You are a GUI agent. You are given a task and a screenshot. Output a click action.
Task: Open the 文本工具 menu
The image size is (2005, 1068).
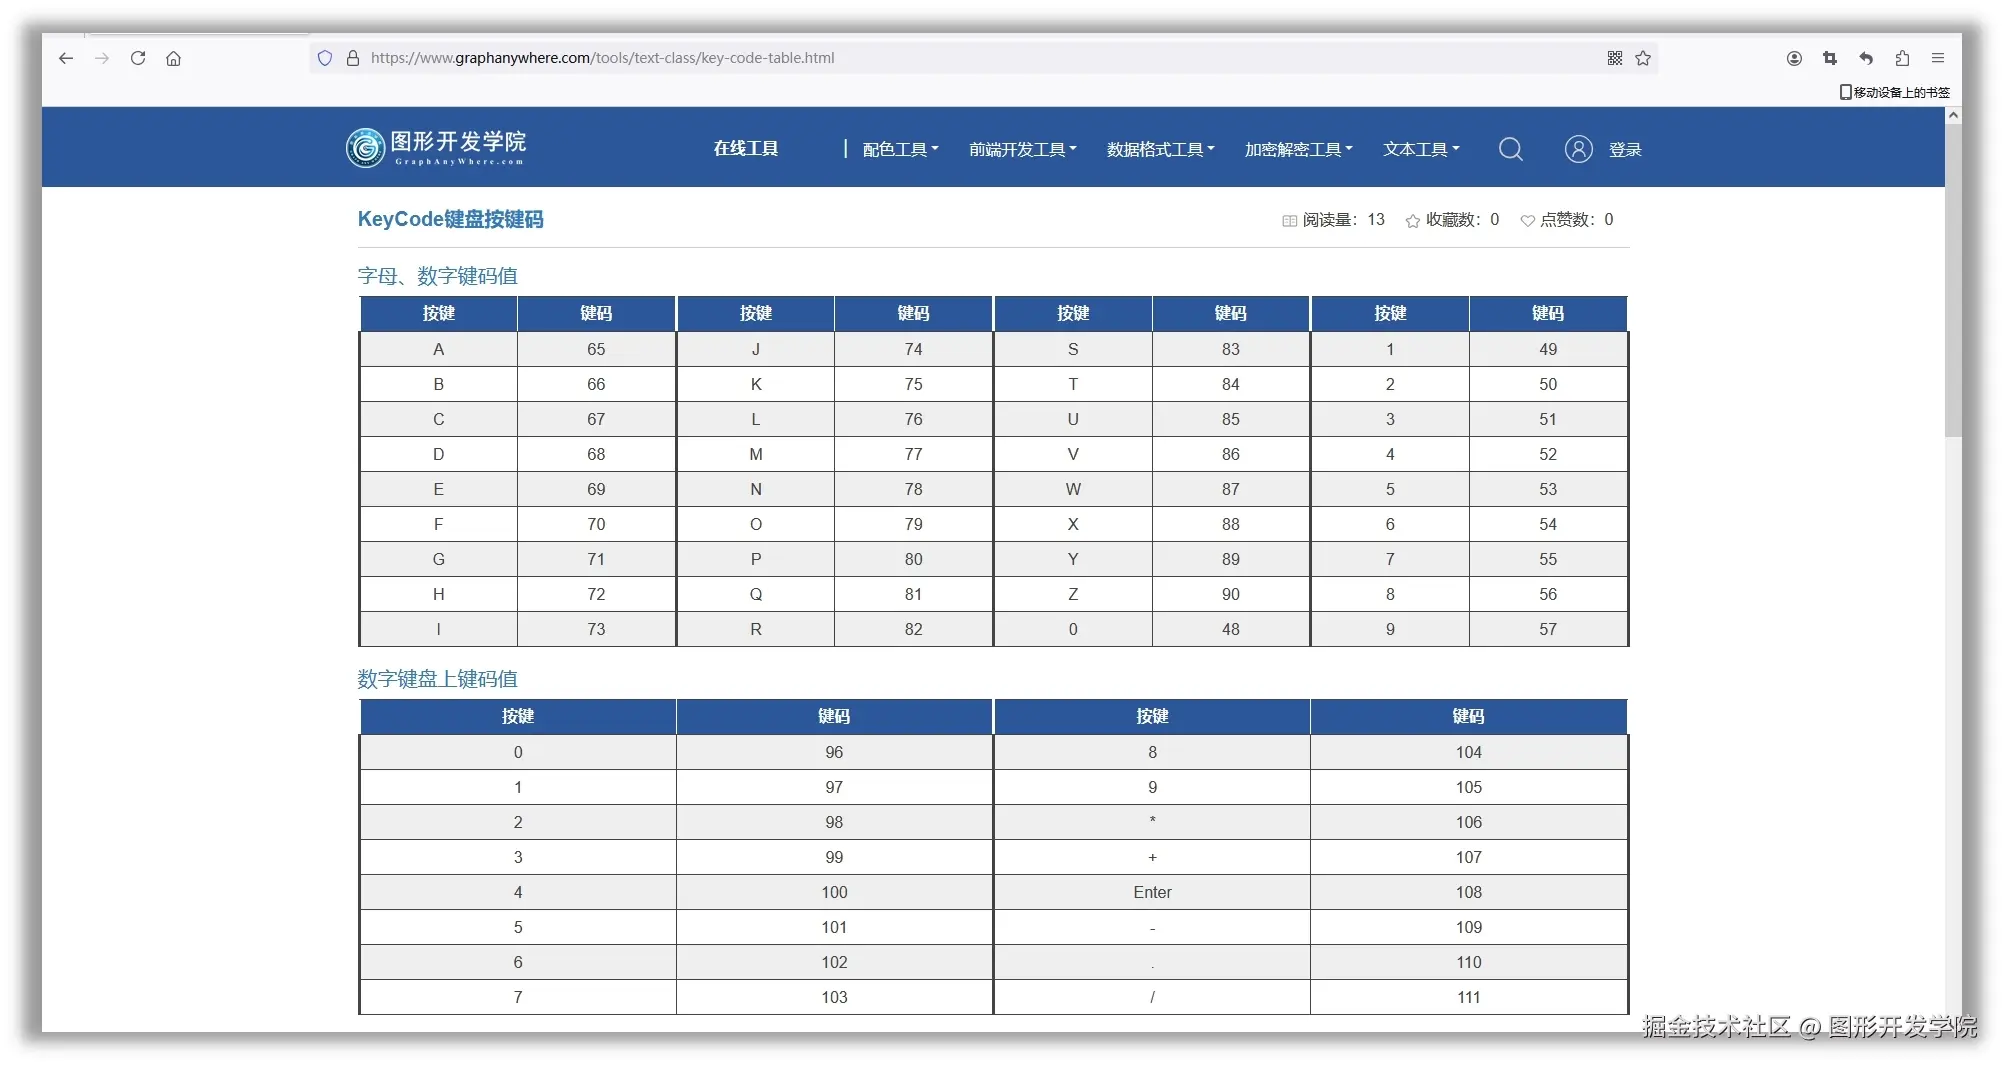coord(1420,148)
